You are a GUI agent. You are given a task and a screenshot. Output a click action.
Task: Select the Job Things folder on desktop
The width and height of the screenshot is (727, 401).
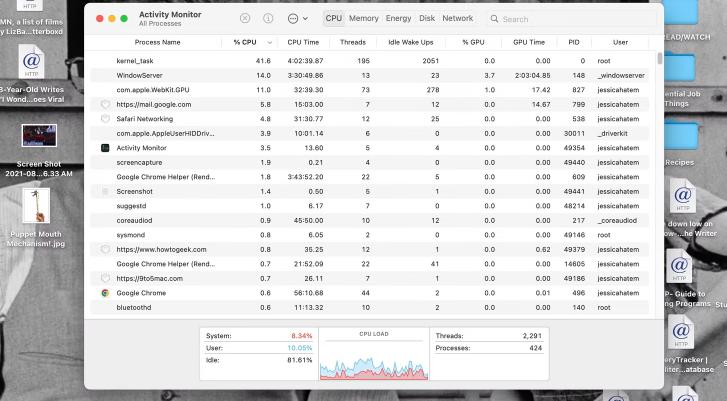pos(680,68)
